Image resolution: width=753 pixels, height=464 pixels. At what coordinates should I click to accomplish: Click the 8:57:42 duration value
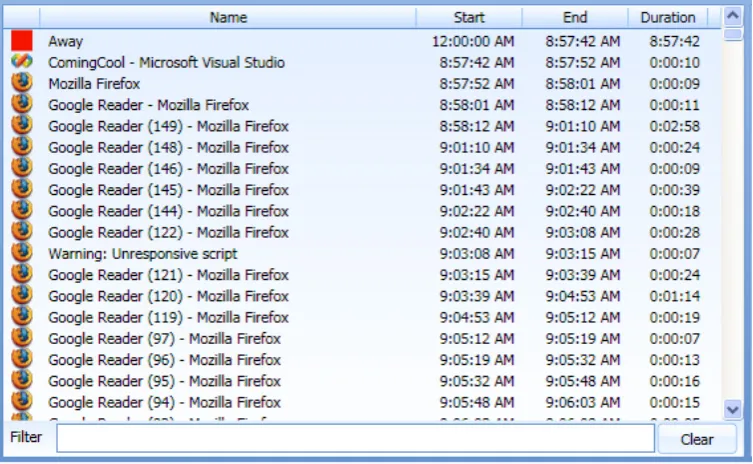pyautogui.click(x=674, y=41)
